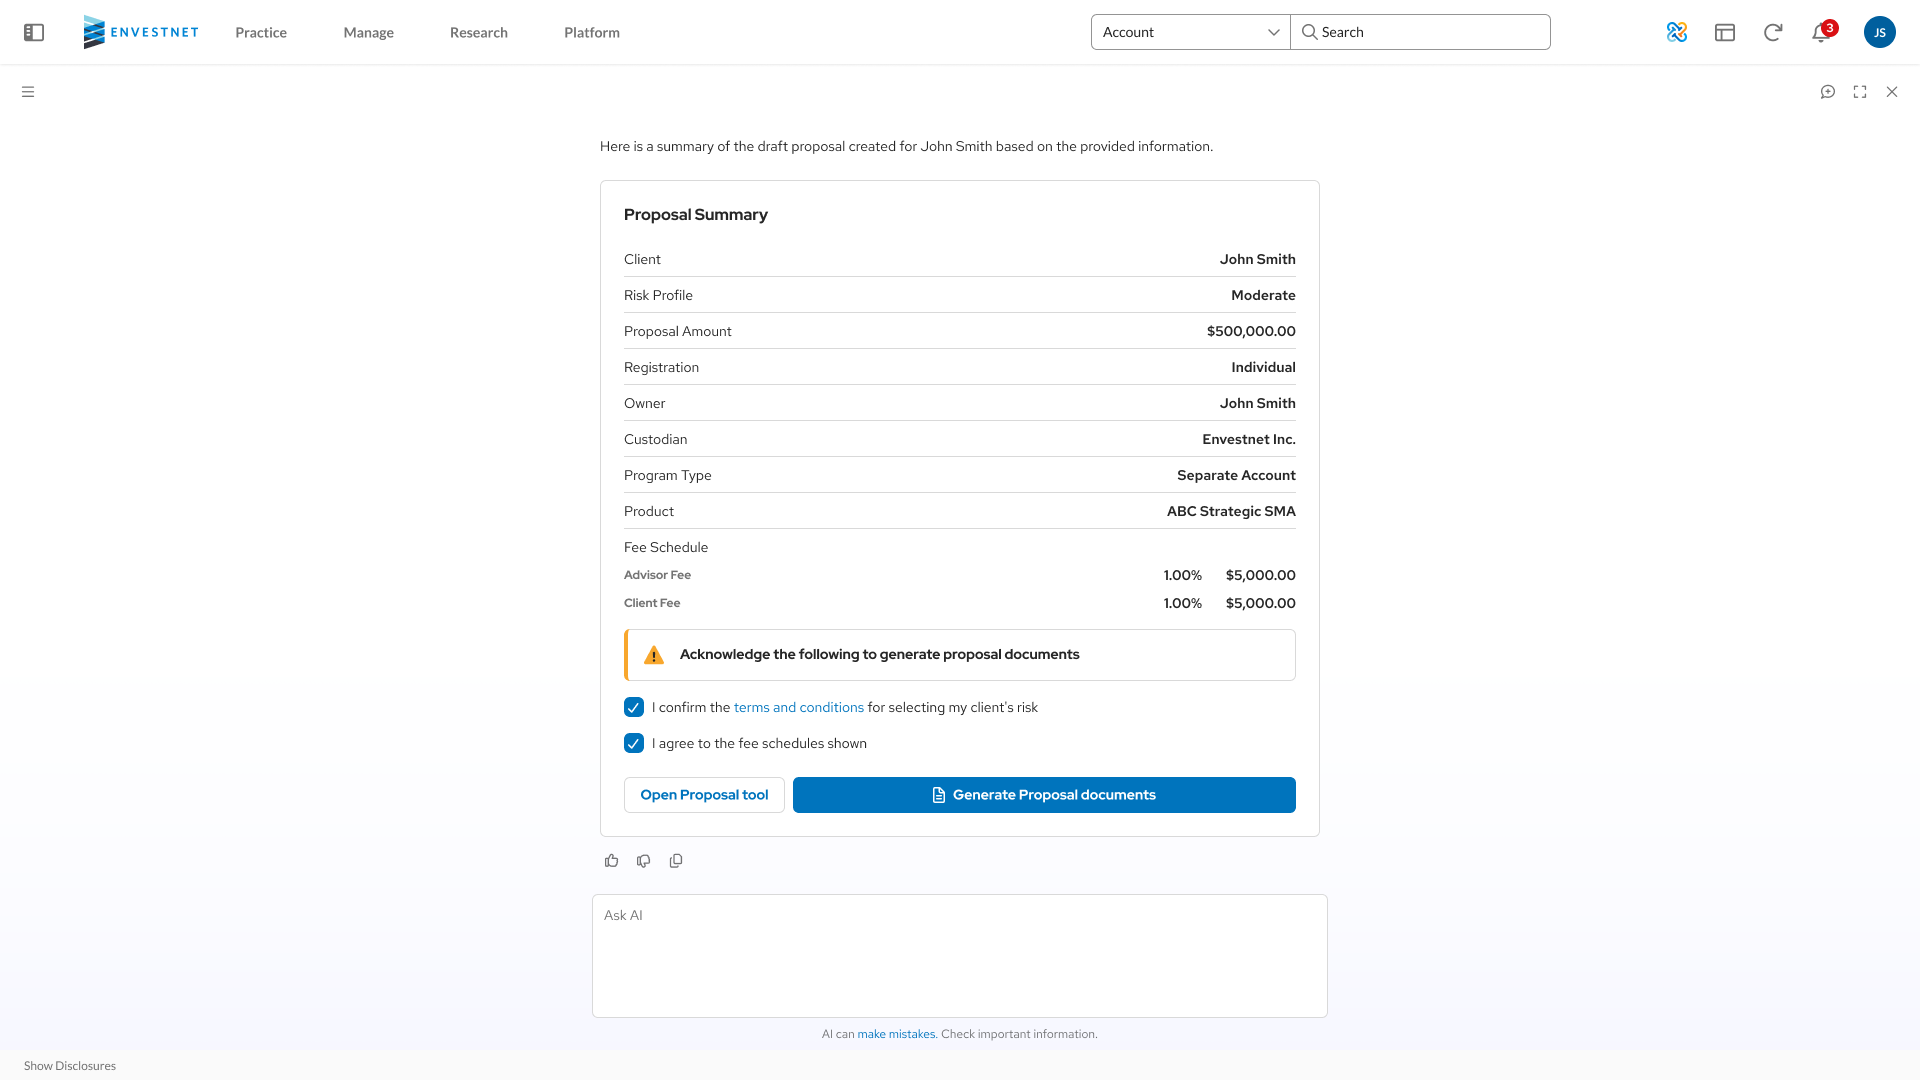
Task: Click the Proposal Summary heading
Action: pos(696,215)
